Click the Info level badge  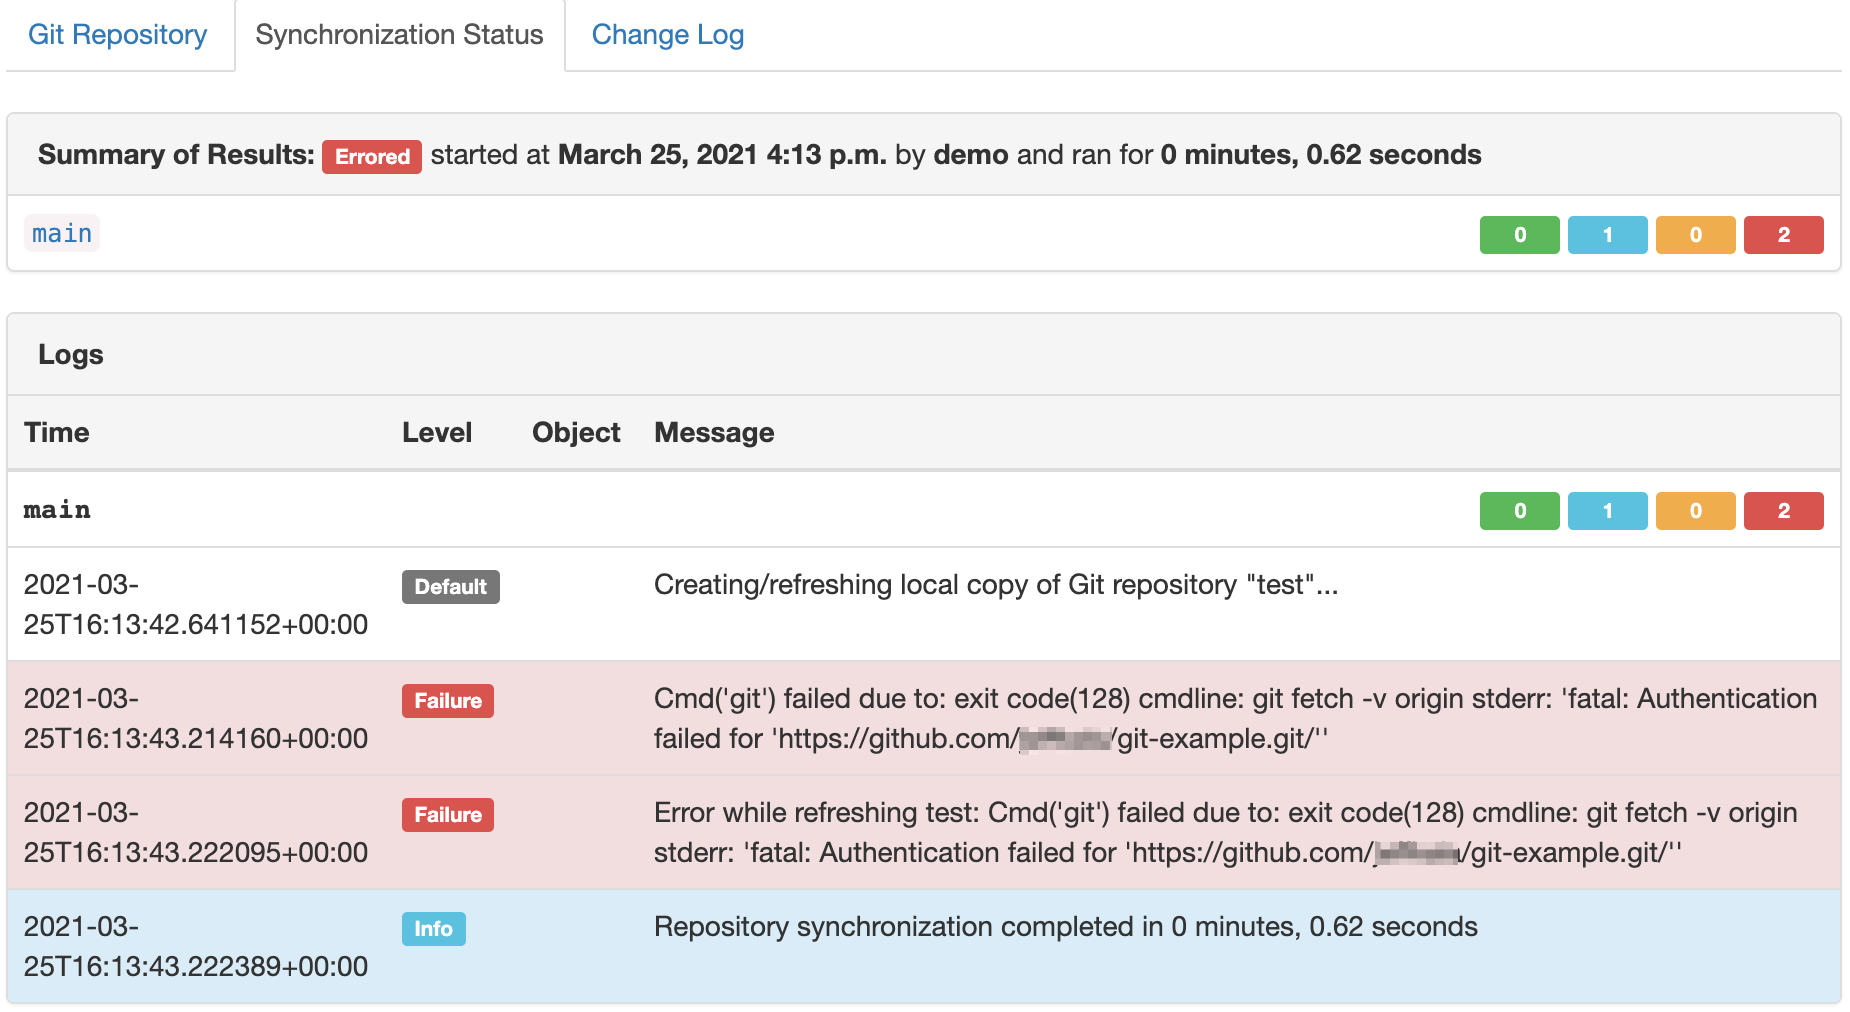(433, 928)
